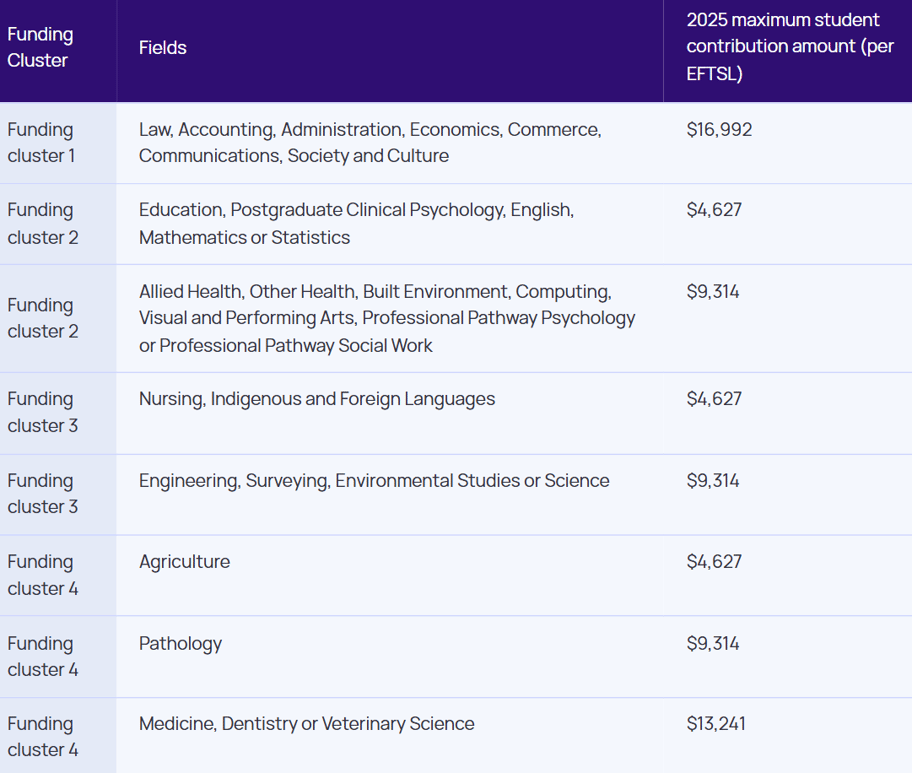Screen dimensions: 912x773
Task: Click the Education, Postgraduate Clinical Psychology fields cell
Action: point(356,224)
